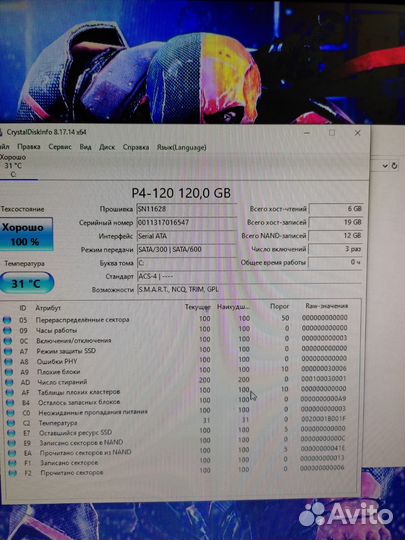Click status icon for Число стираний row
The height and width of the screenshot is (540, 405).
9,383
